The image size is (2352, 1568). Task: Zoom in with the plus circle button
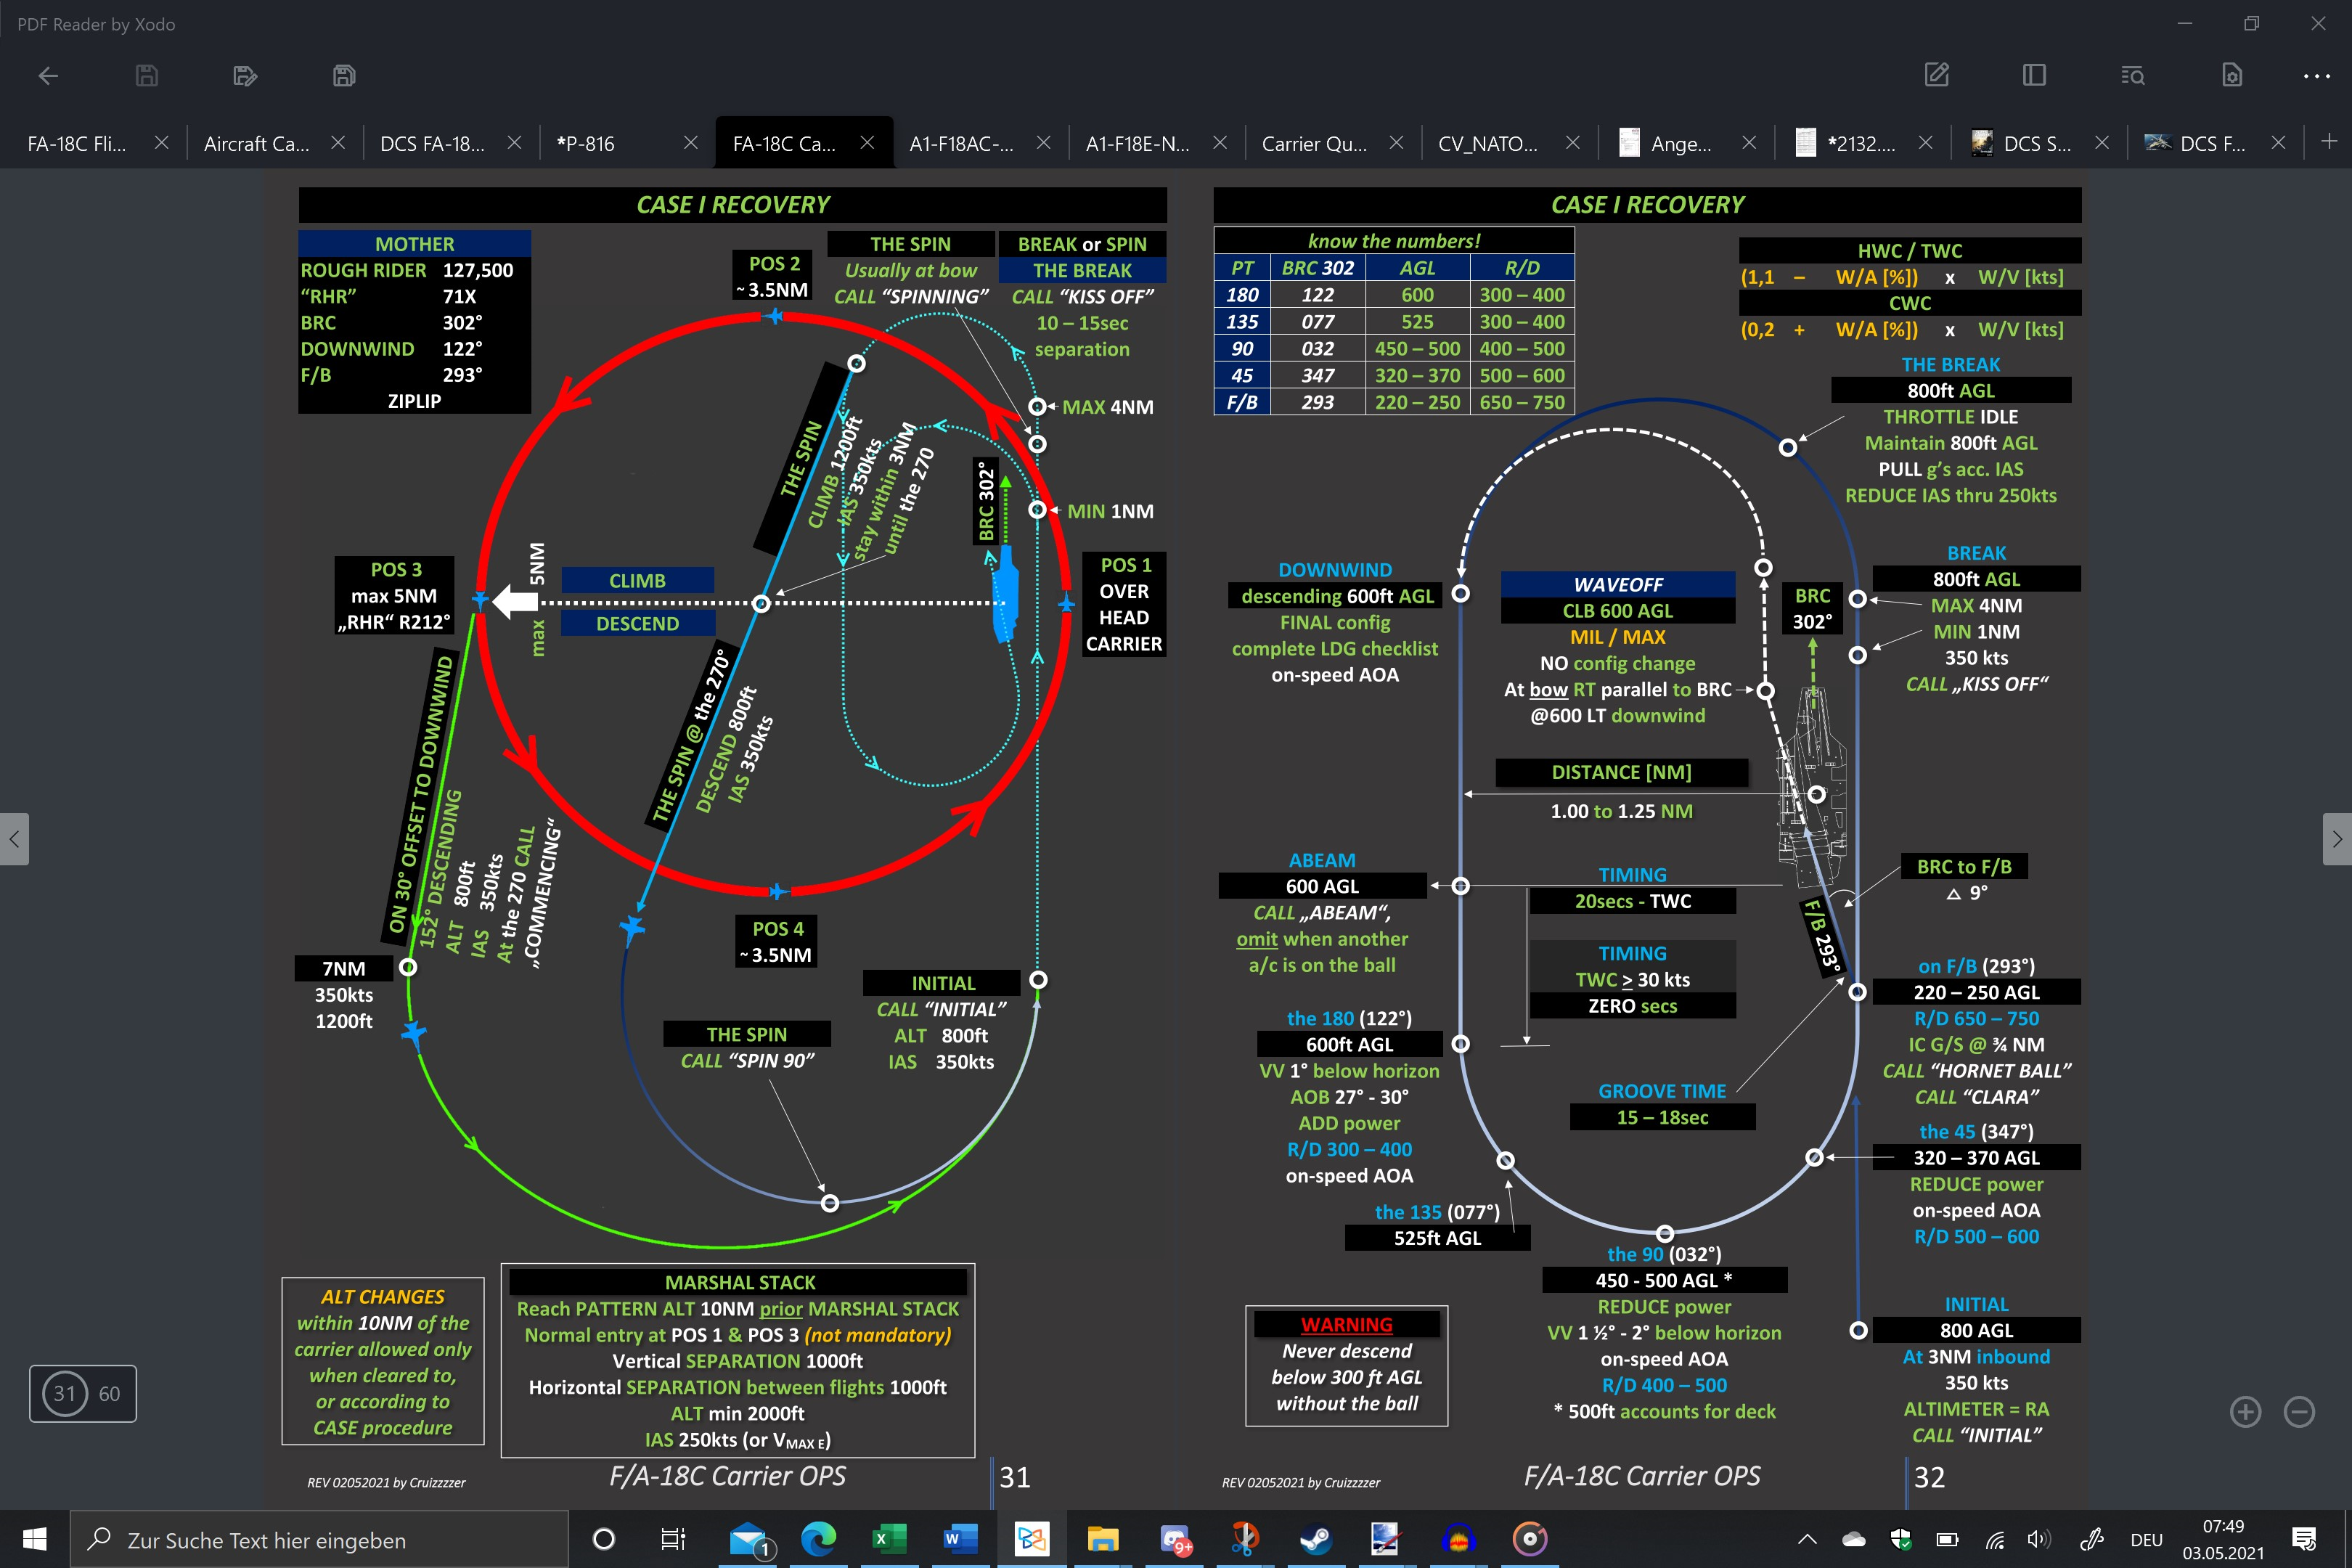coord(2246,1412)
